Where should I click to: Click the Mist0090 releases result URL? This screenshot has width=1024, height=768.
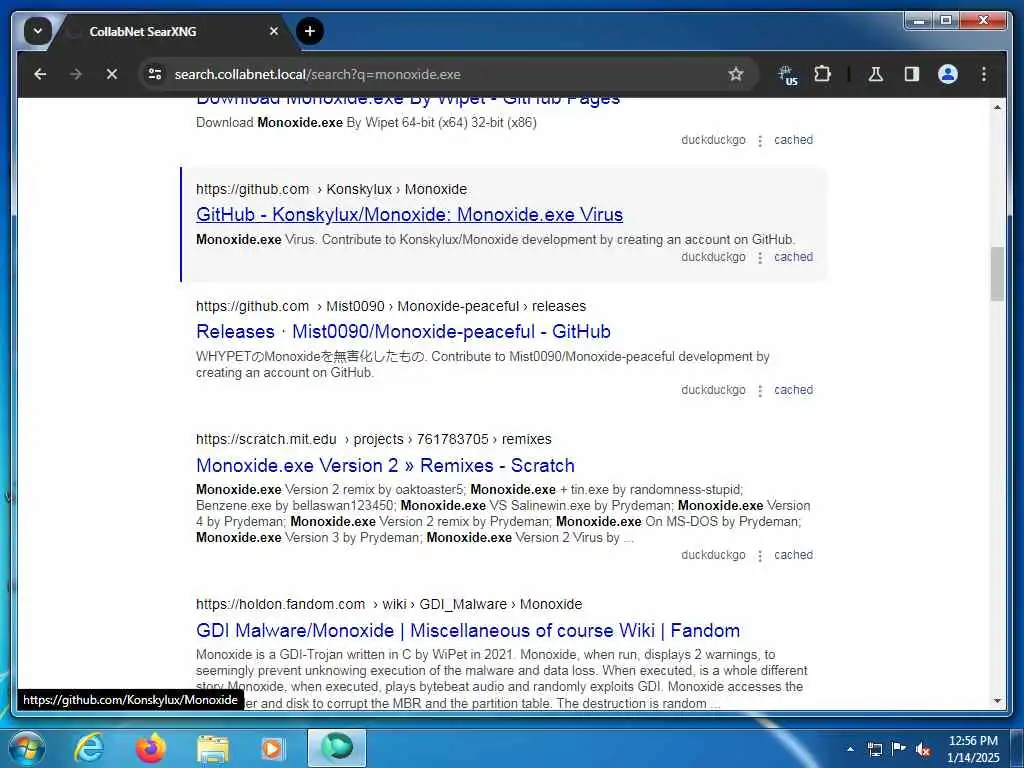391,306
